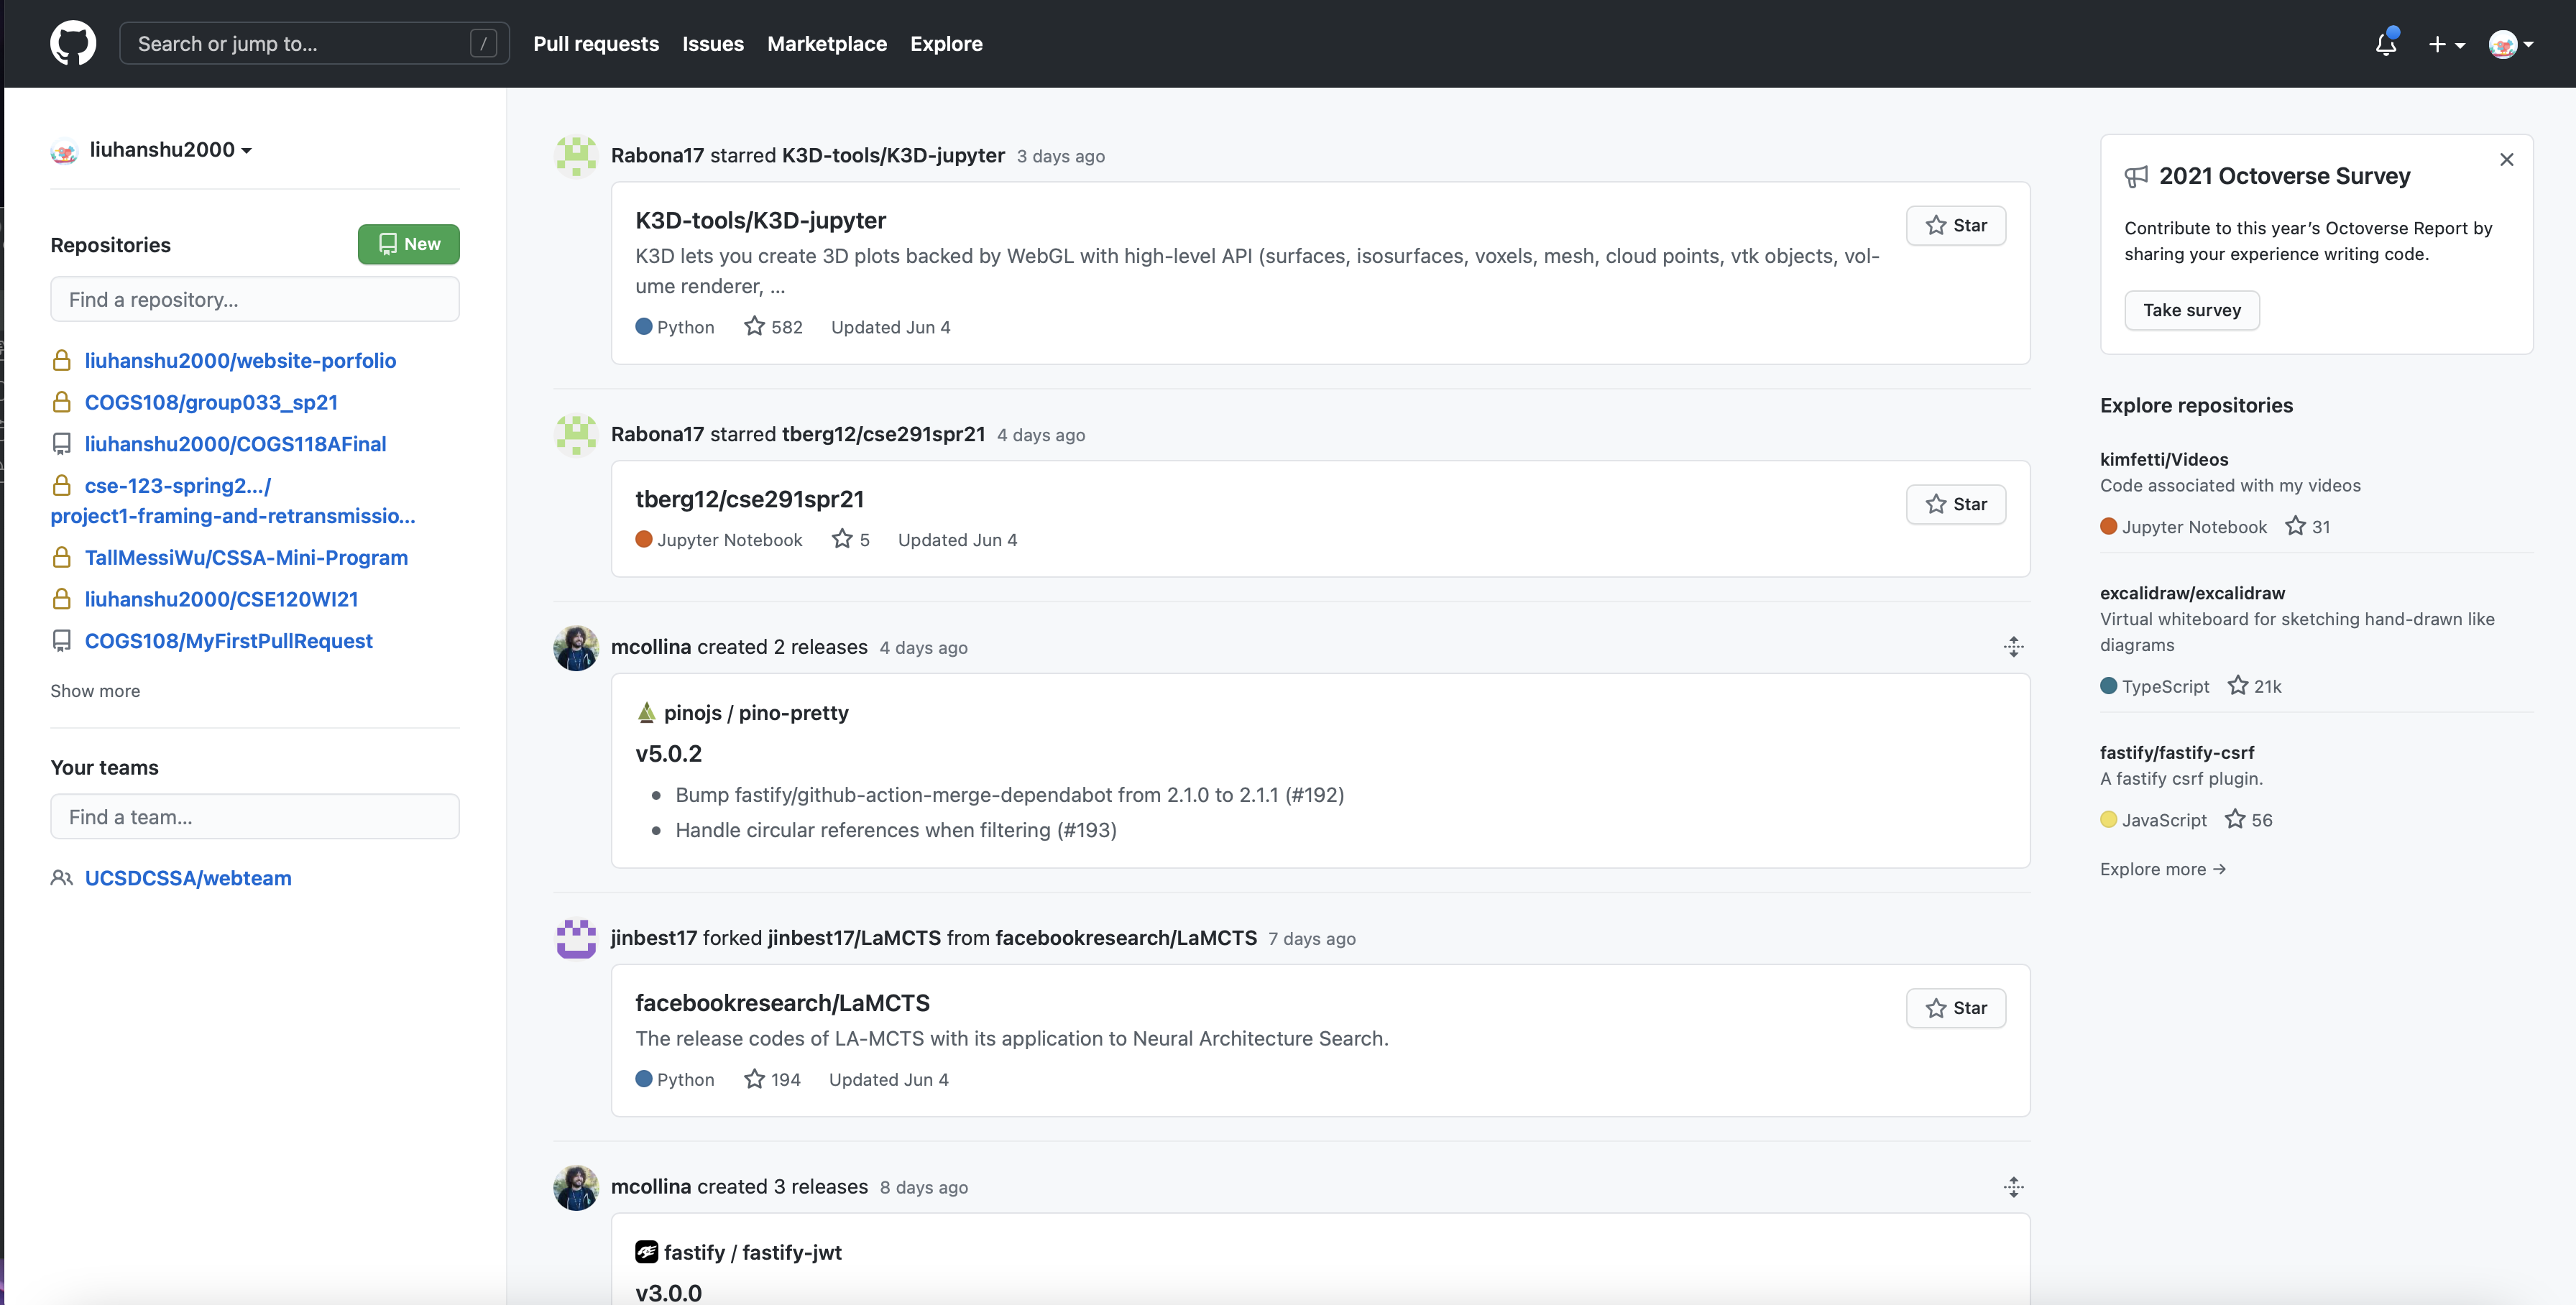
Task: Open COGS108/group033_sp21 repository
Action: point(211,402)
